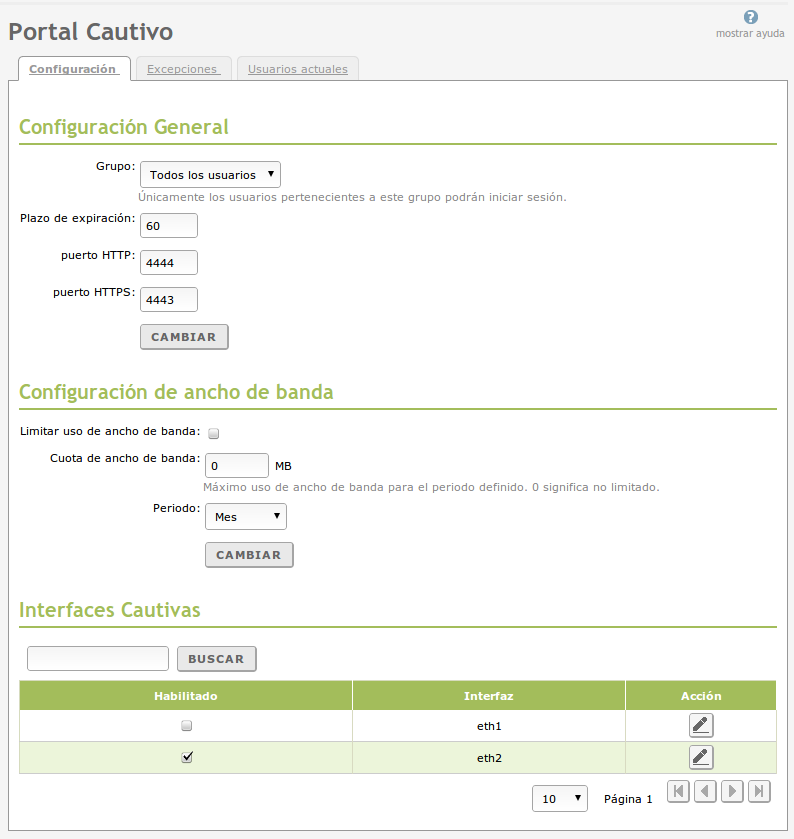Enable captive portal on eth1
Viewport: 794px width, 839px height.
[186, 725]
